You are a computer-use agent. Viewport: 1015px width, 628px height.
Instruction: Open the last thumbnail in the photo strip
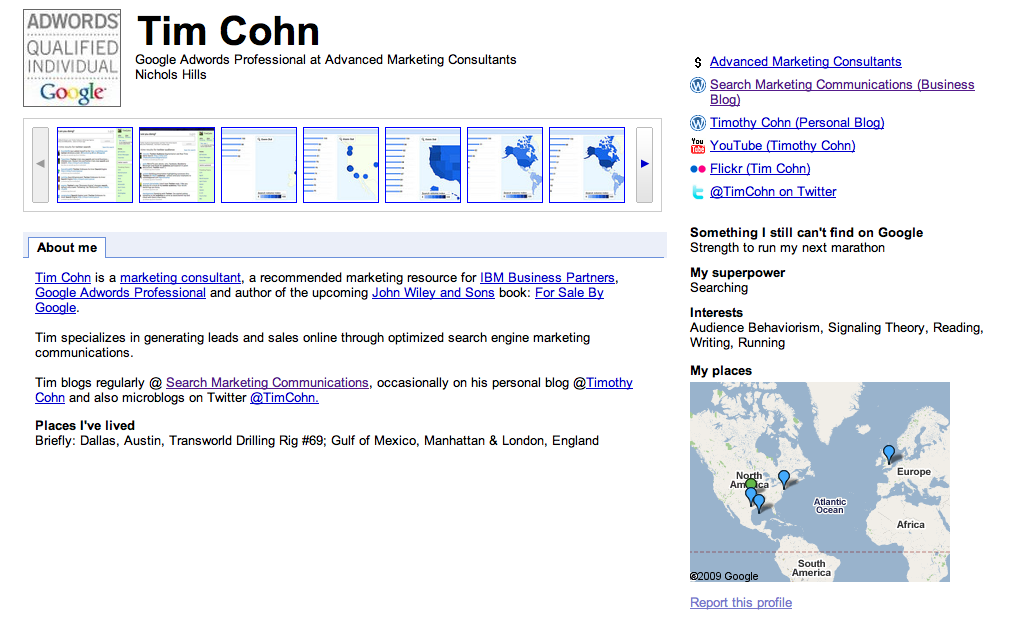coord(587,165)
